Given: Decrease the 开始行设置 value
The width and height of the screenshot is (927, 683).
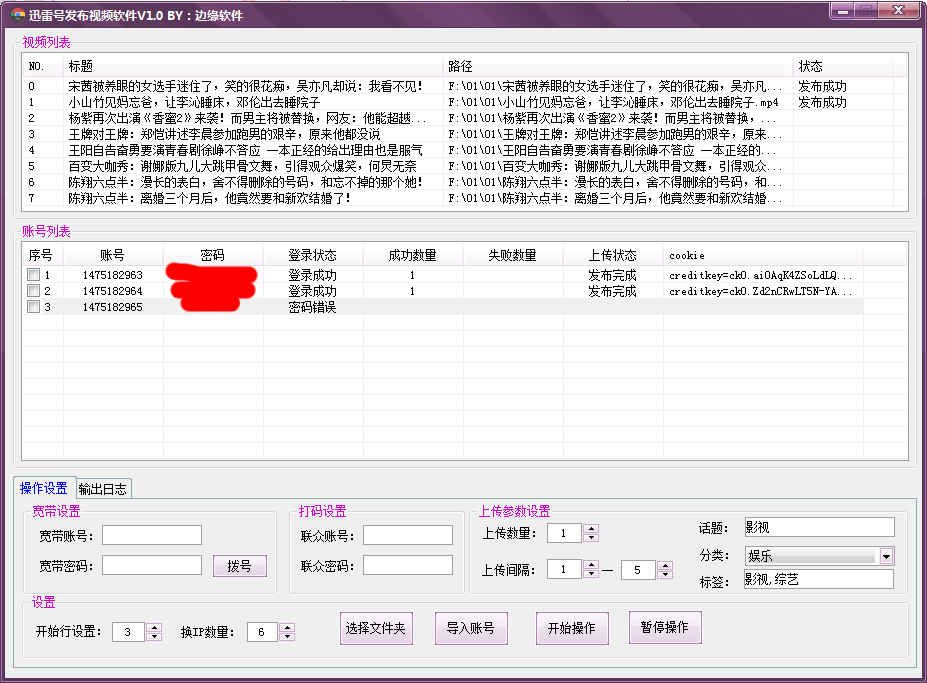Looking at the screenshot, I should 154,636.
